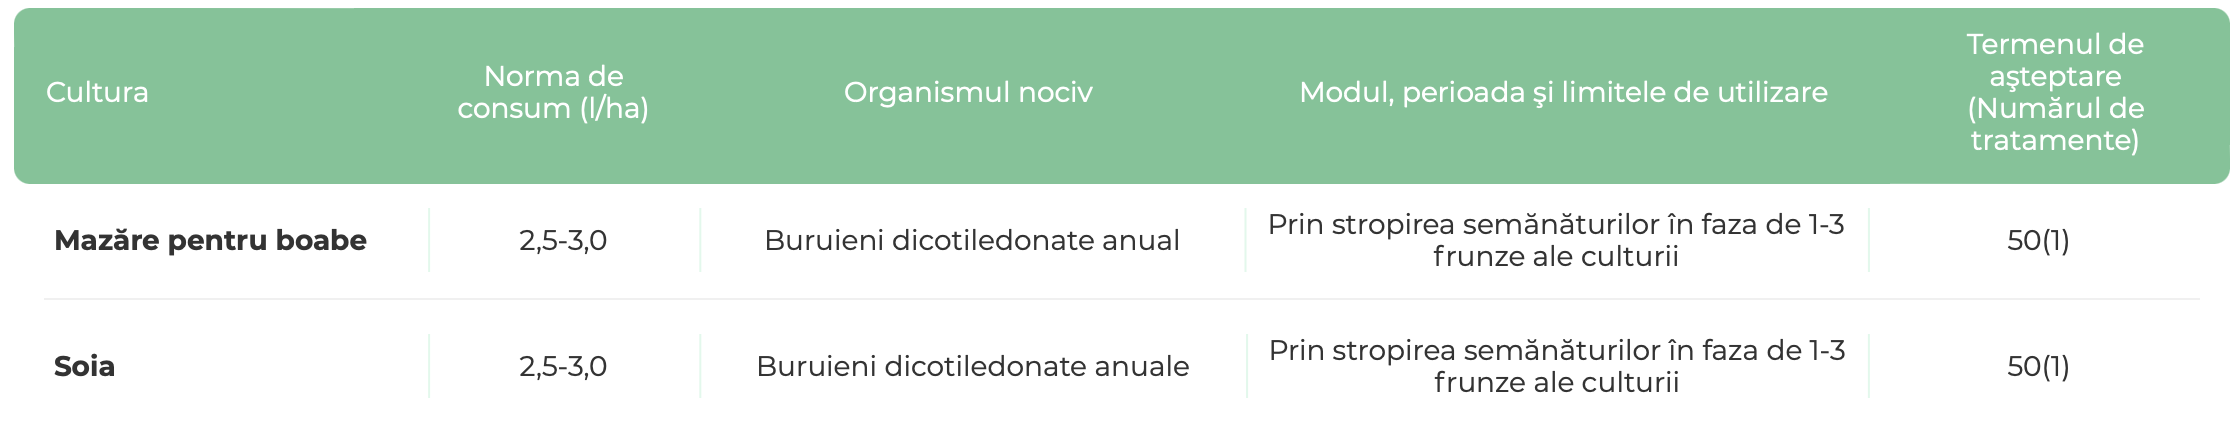
Task: Select the usage method text in the Soia row
Action: coord(1556,367)
